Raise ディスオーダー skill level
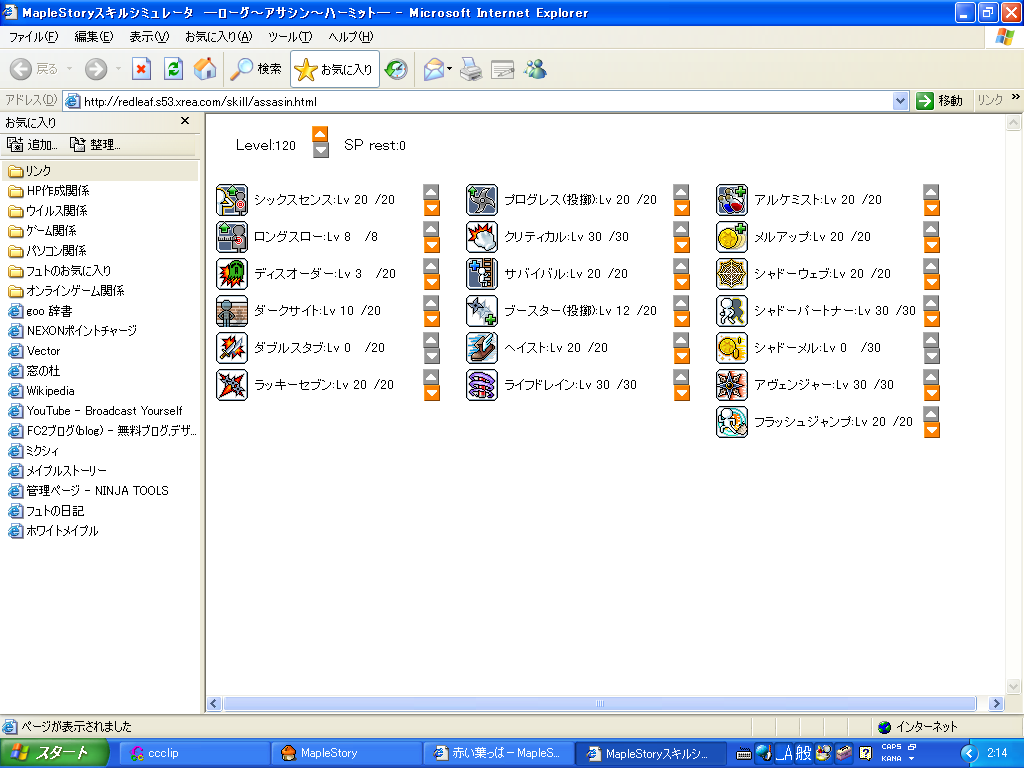Screen dimensions: 1024x768 pyautogui.click(x=431, y=266)
